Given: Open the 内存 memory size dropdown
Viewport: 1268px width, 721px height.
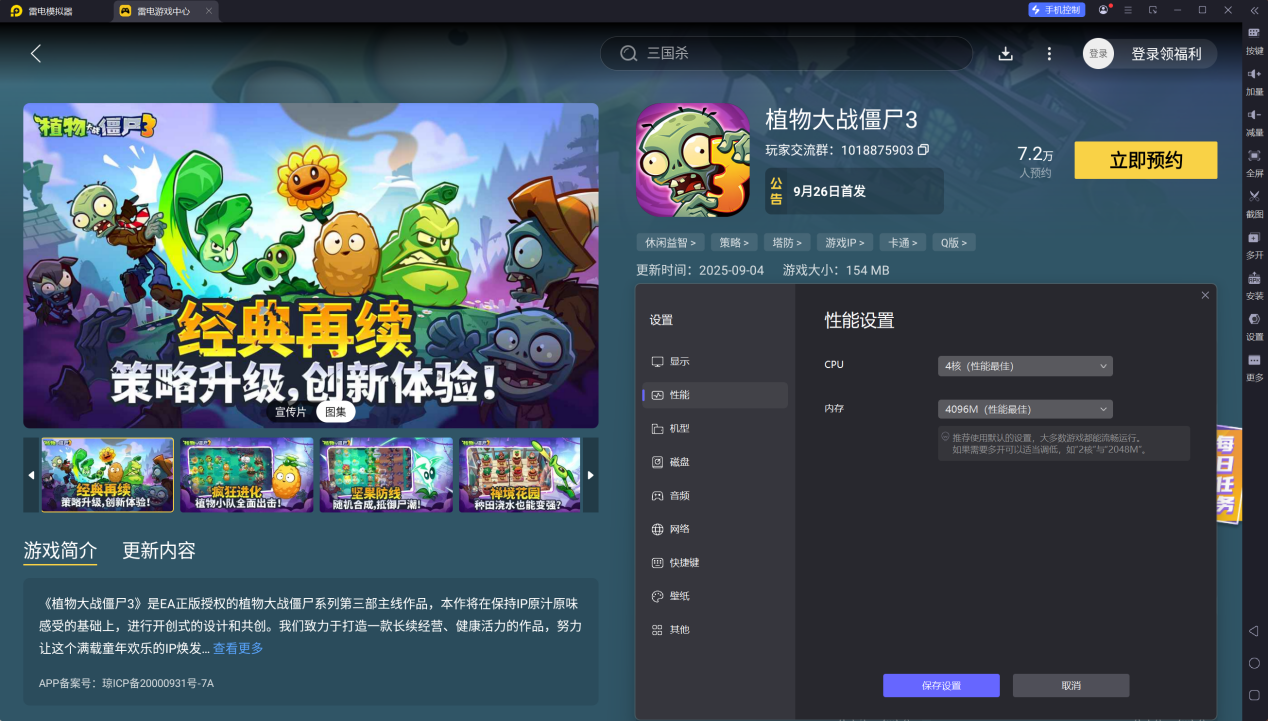Looking at the screenshot, I should pyautogui.click(x=1024, y=409).
